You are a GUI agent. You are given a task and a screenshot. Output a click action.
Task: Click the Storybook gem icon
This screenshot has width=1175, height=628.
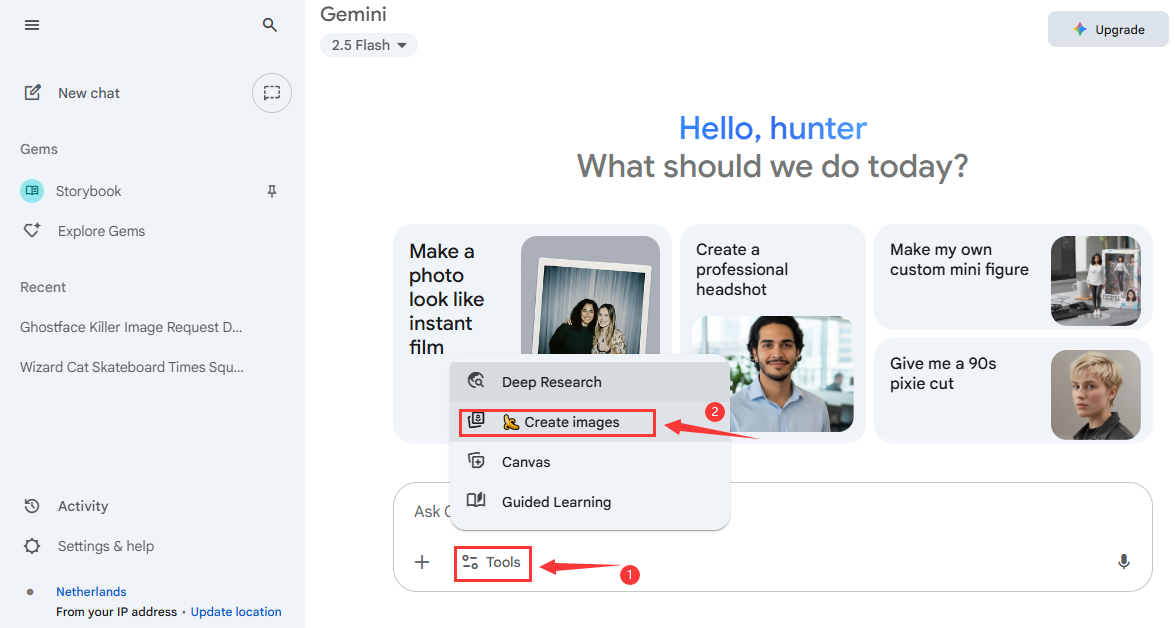click(x=31, y=191)
